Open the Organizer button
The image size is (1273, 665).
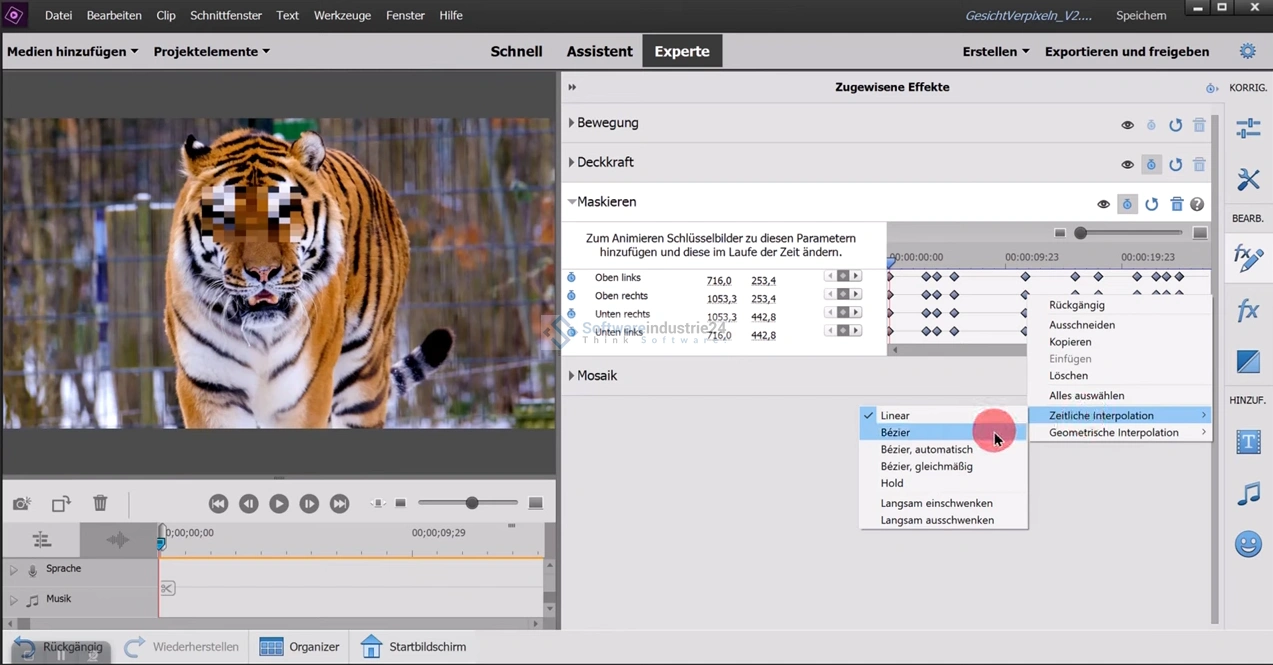pos(300,647)
